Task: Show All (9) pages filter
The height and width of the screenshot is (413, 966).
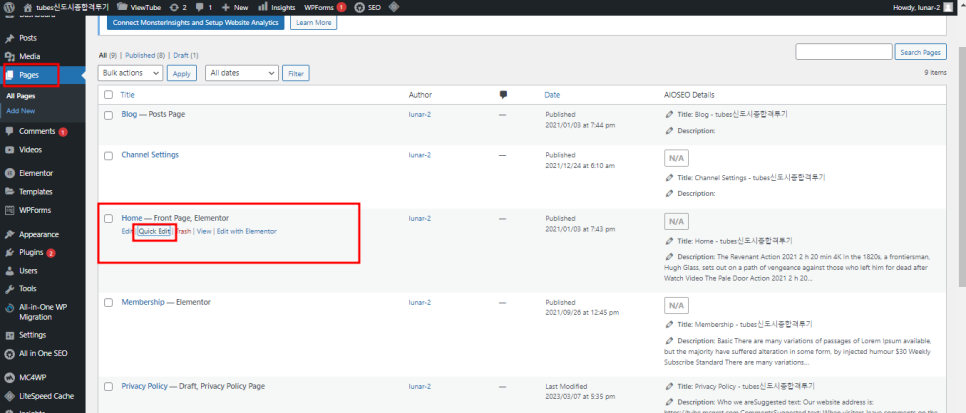Action: 108,55
